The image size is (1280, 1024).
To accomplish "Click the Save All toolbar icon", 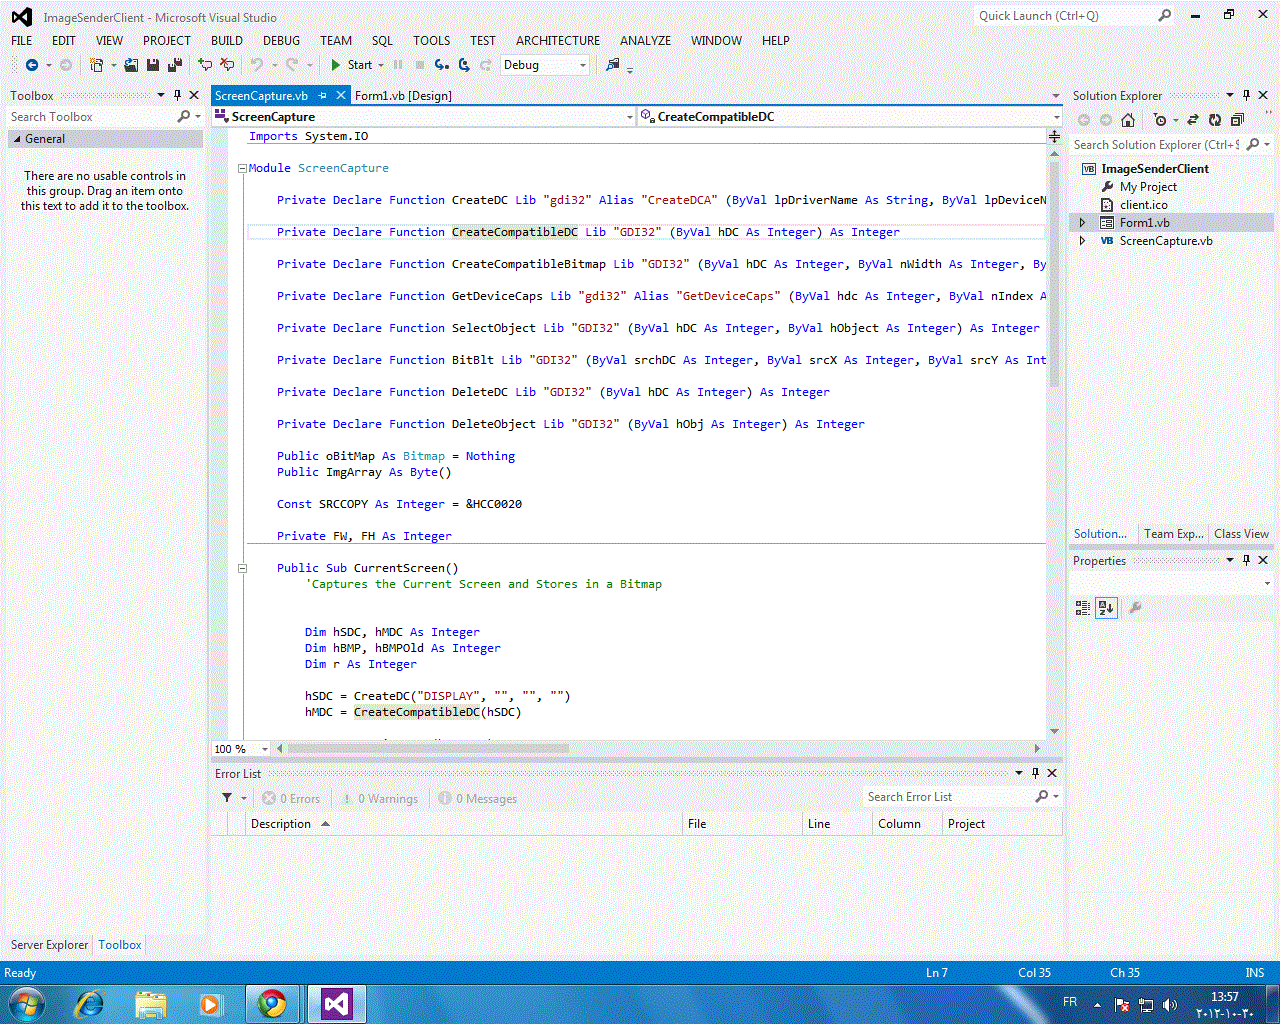I will 175,65.
